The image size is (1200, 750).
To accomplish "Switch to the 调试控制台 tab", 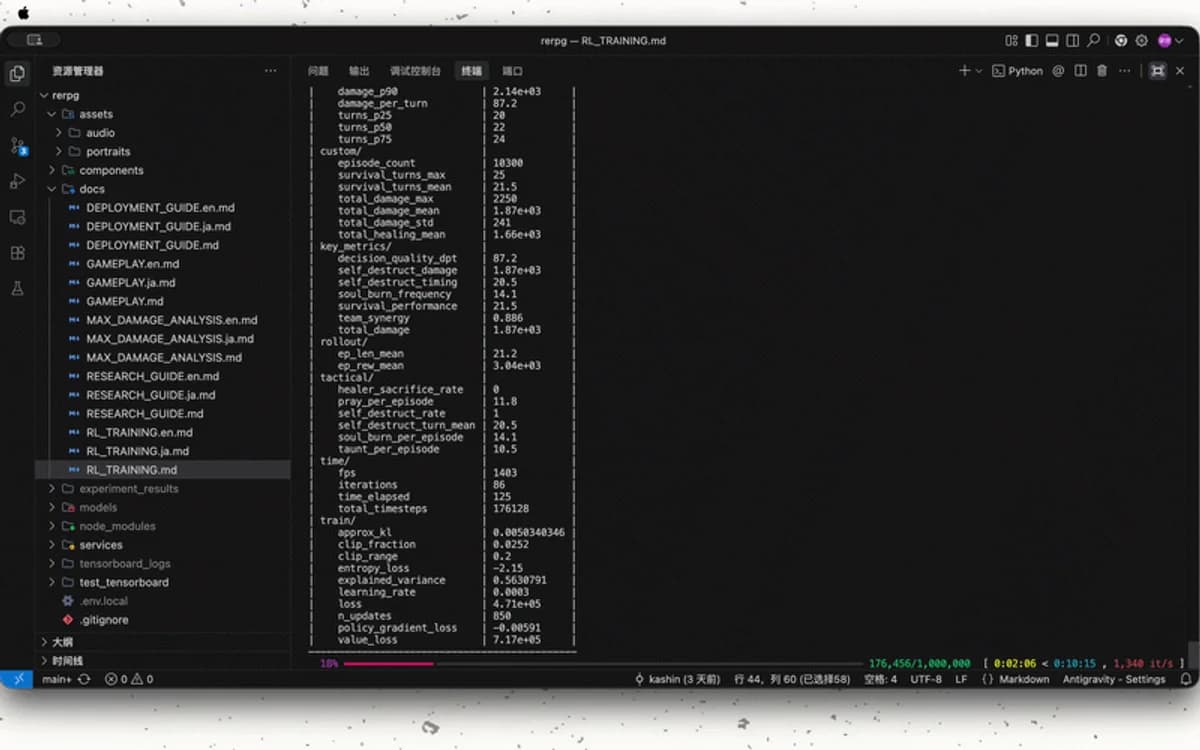I will click(x=415, y=71).
